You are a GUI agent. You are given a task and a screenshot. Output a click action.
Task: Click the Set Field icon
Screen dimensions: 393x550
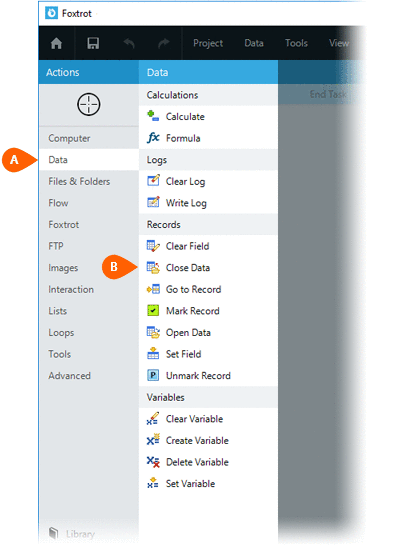tap(153, 354)
